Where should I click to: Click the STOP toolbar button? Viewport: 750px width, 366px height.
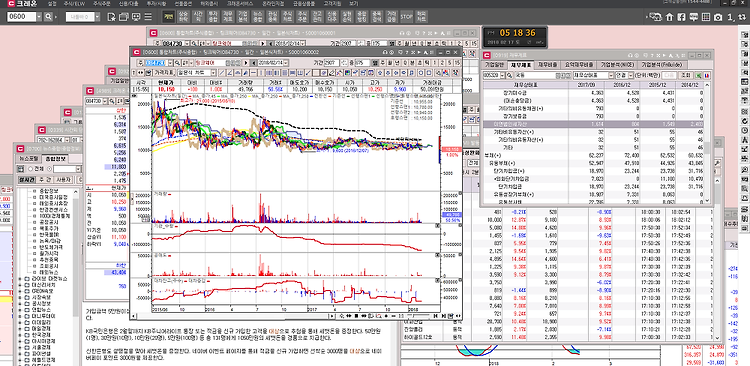406,17
